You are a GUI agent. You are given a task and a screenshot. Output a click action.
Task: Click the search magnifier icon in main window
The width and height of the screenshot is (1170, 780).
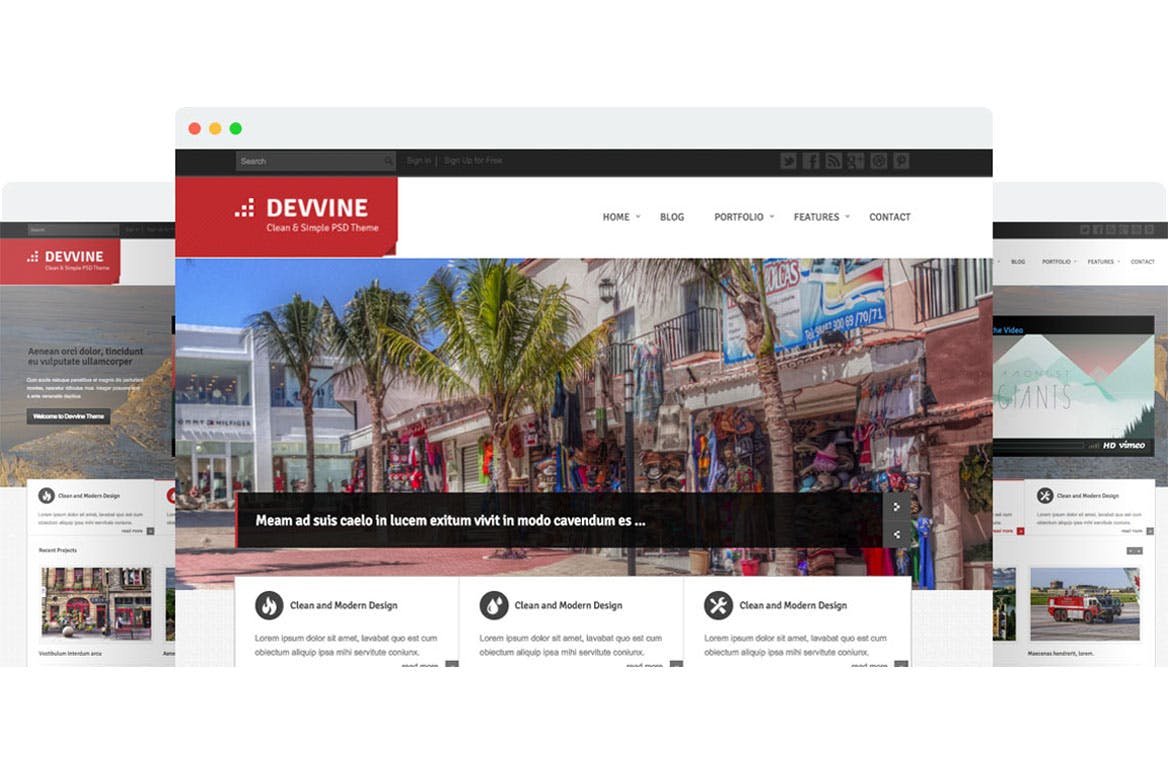[x=388, y=161]
